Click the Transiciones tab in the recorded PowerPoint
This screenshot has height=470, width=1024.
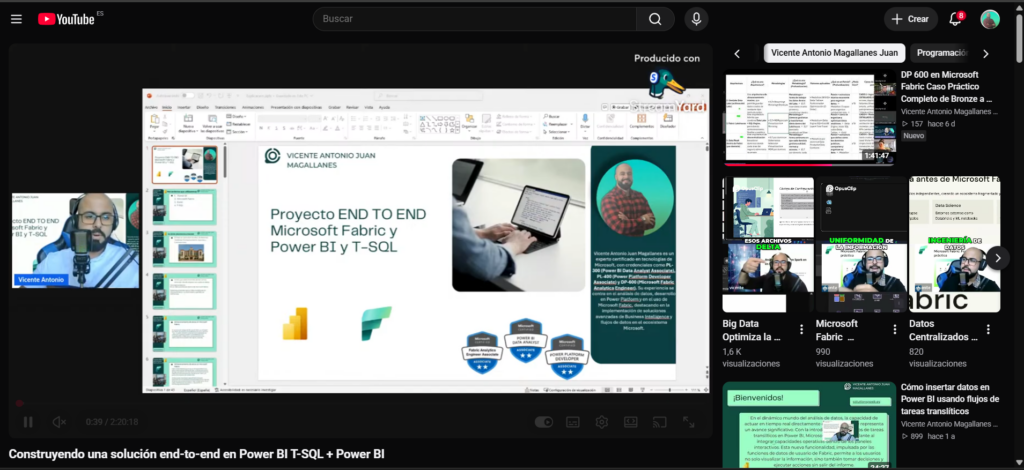click(225, 107)
